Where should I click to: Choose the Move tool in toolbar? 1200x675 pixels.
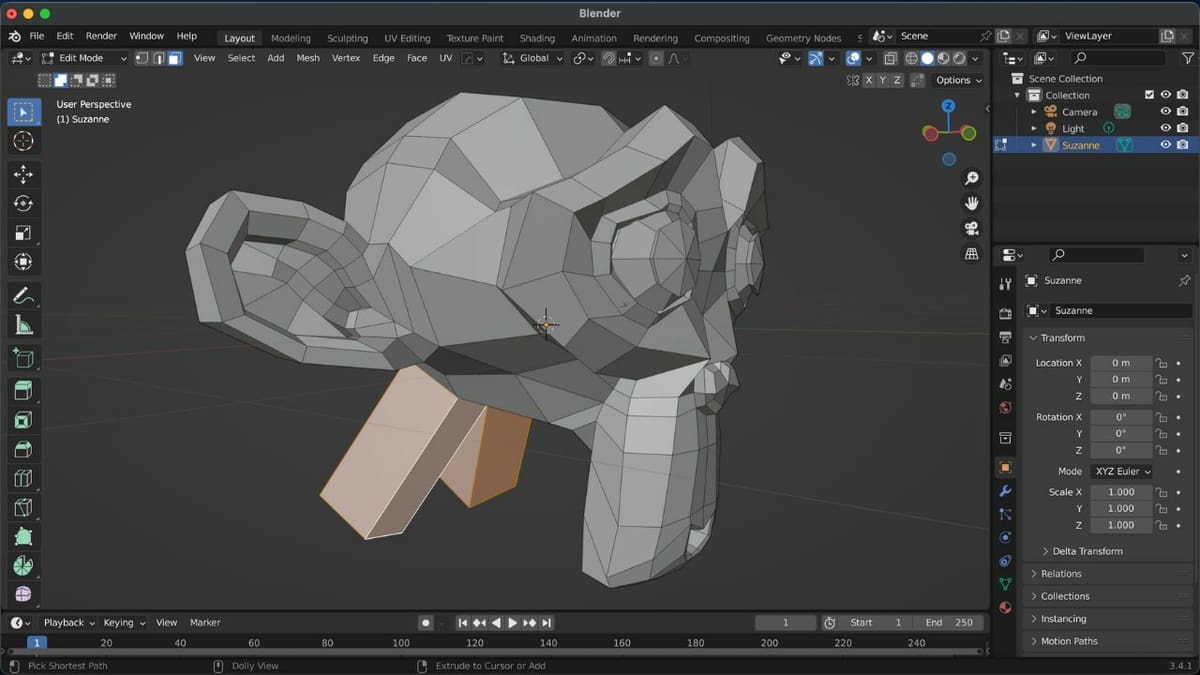point(24,174)
